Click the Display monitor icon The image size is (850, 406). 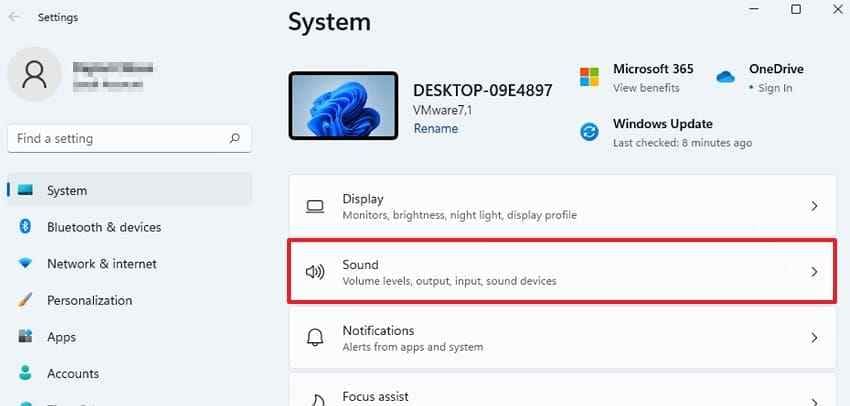[x=315, y=207]
